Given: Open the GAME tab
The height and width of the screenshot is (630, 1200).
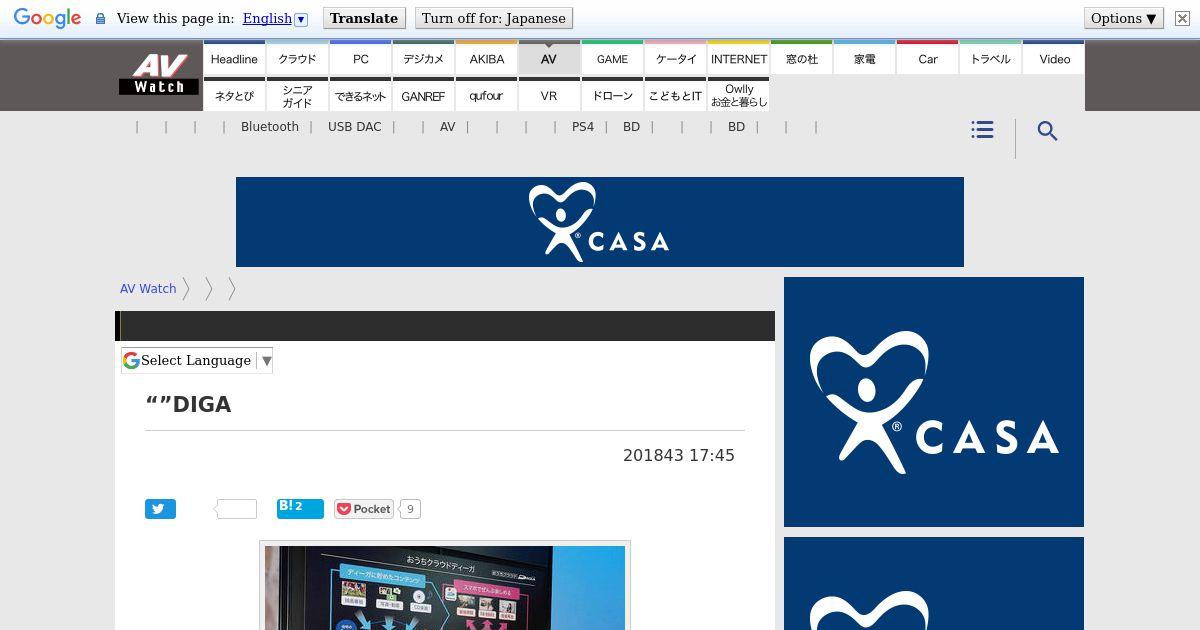Looking at the screenshot, I should point(612,58).
